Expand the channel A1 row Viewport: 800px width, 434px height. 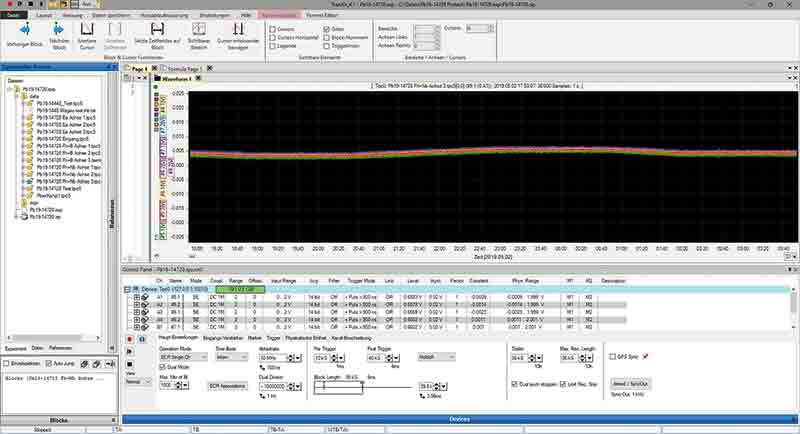[137, 297]
